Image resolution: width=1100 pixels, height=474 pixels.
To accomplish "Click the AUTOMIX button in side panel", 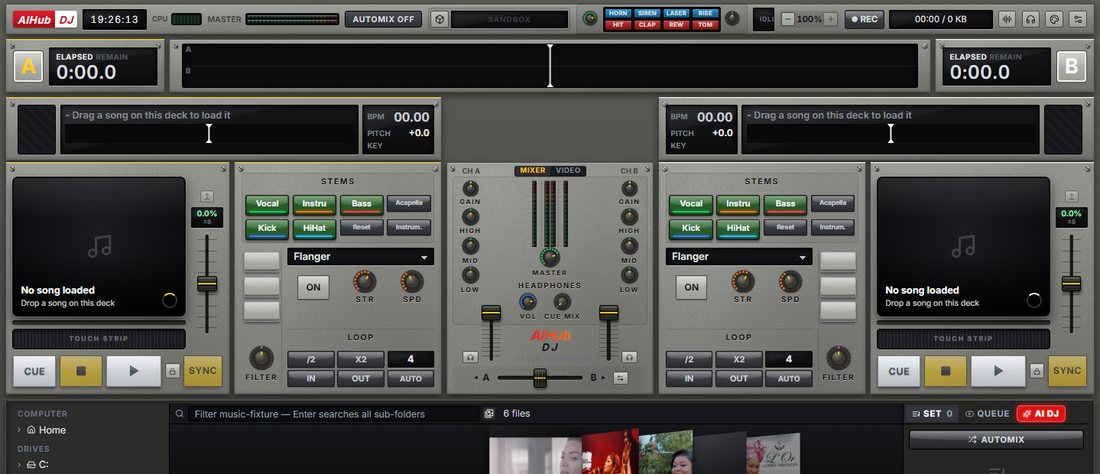I will tap(996, 440).
